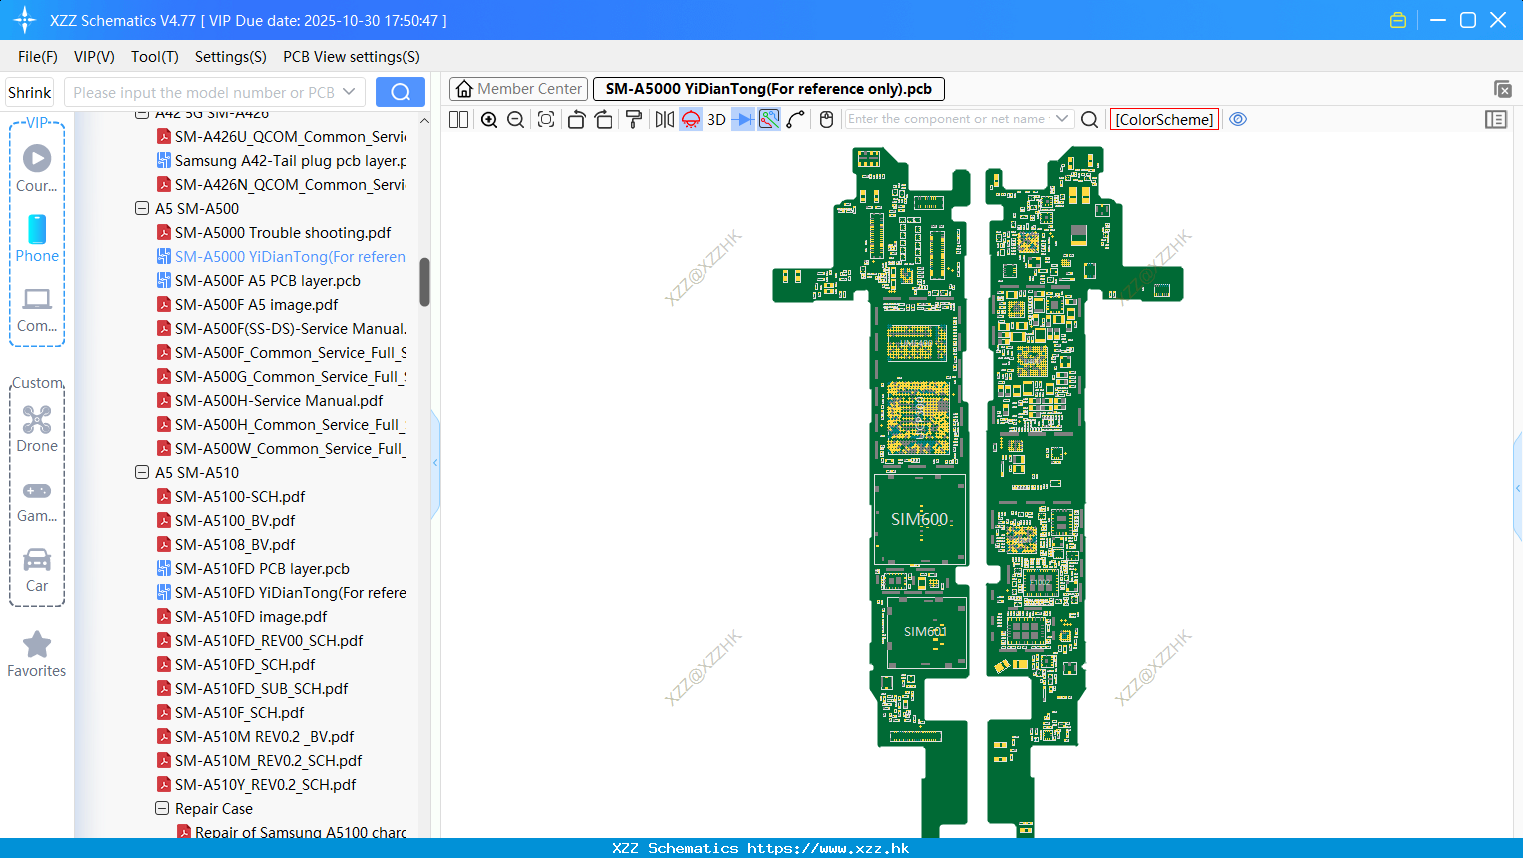Open SM-A510F_SCH.pdf file
Viewport: 1523px width, 858px height.
click(x=239, y=713)
